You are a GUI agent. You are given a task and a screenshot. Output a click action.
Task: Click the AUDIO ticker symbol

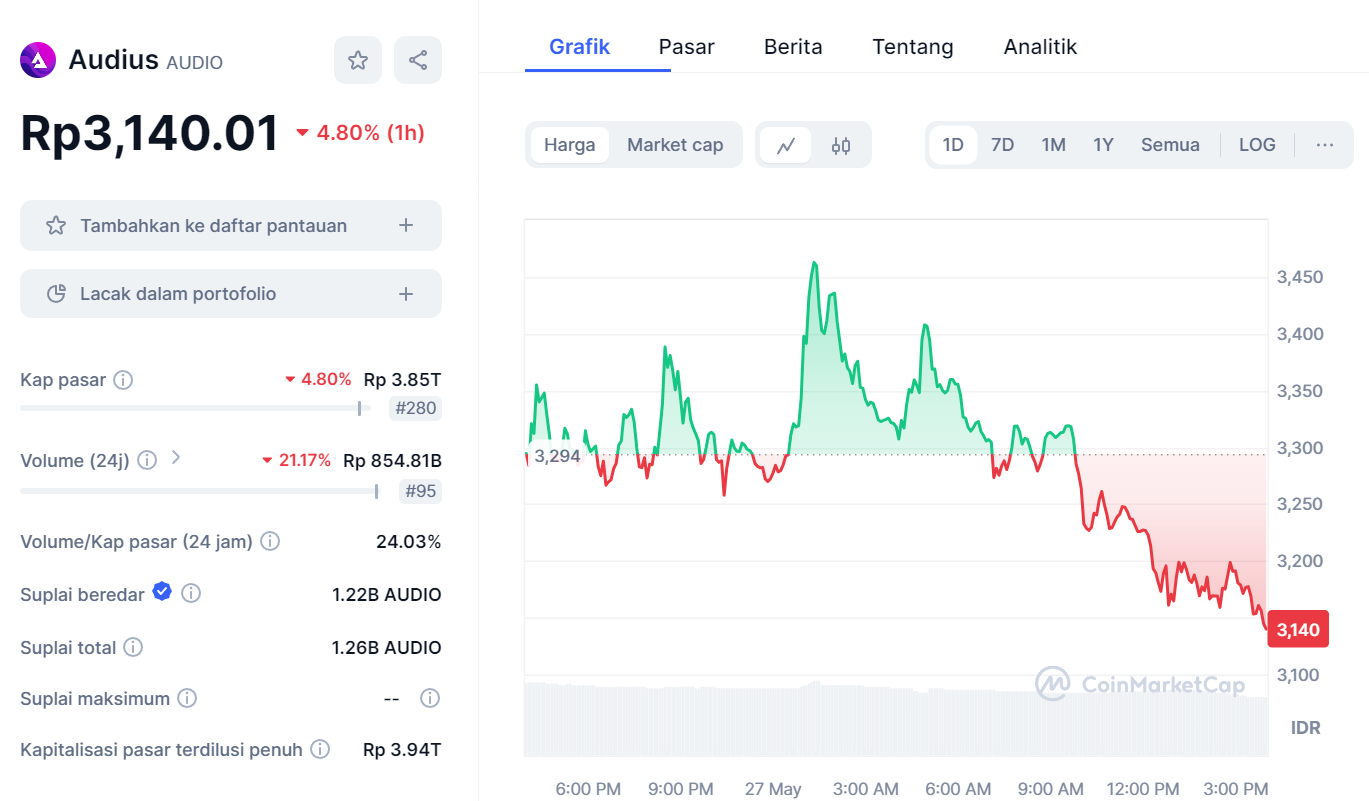click(194, 62)
